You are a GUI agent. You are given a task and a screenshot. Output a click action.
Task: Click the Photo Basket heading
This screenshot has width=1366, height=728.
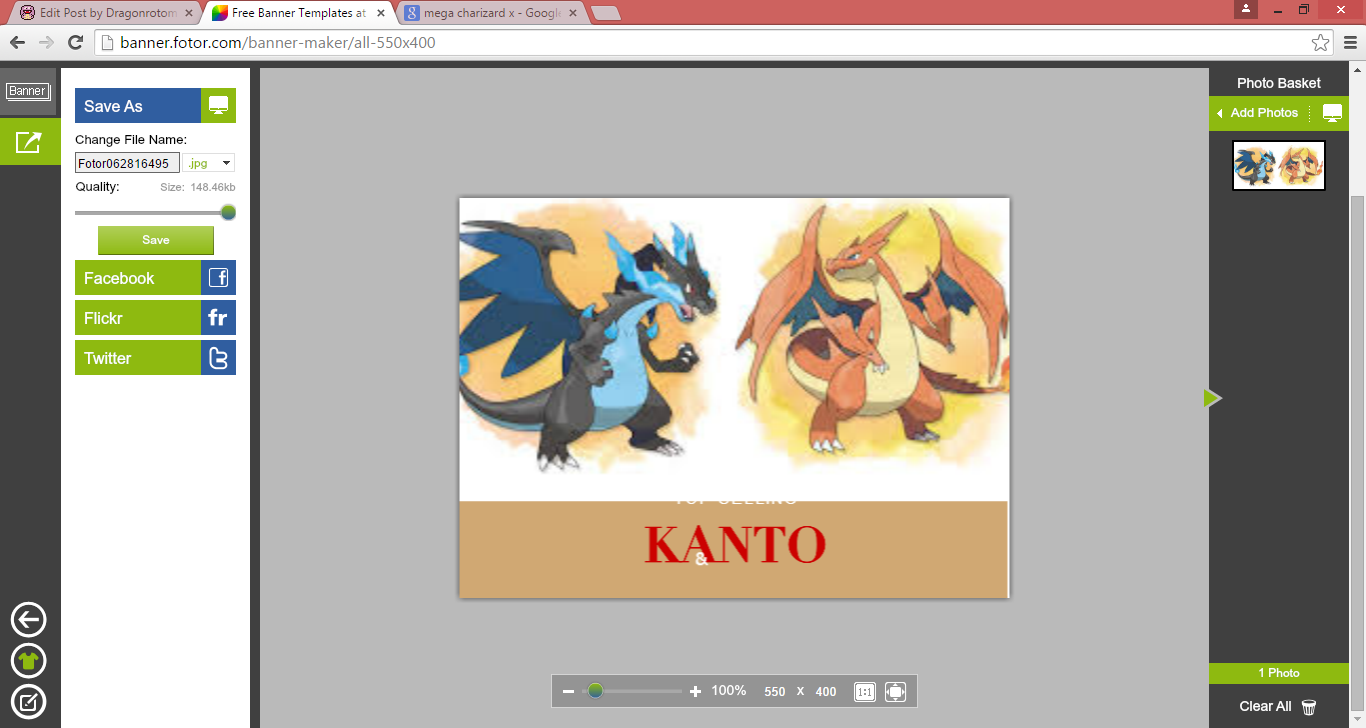pos(1279,83)
